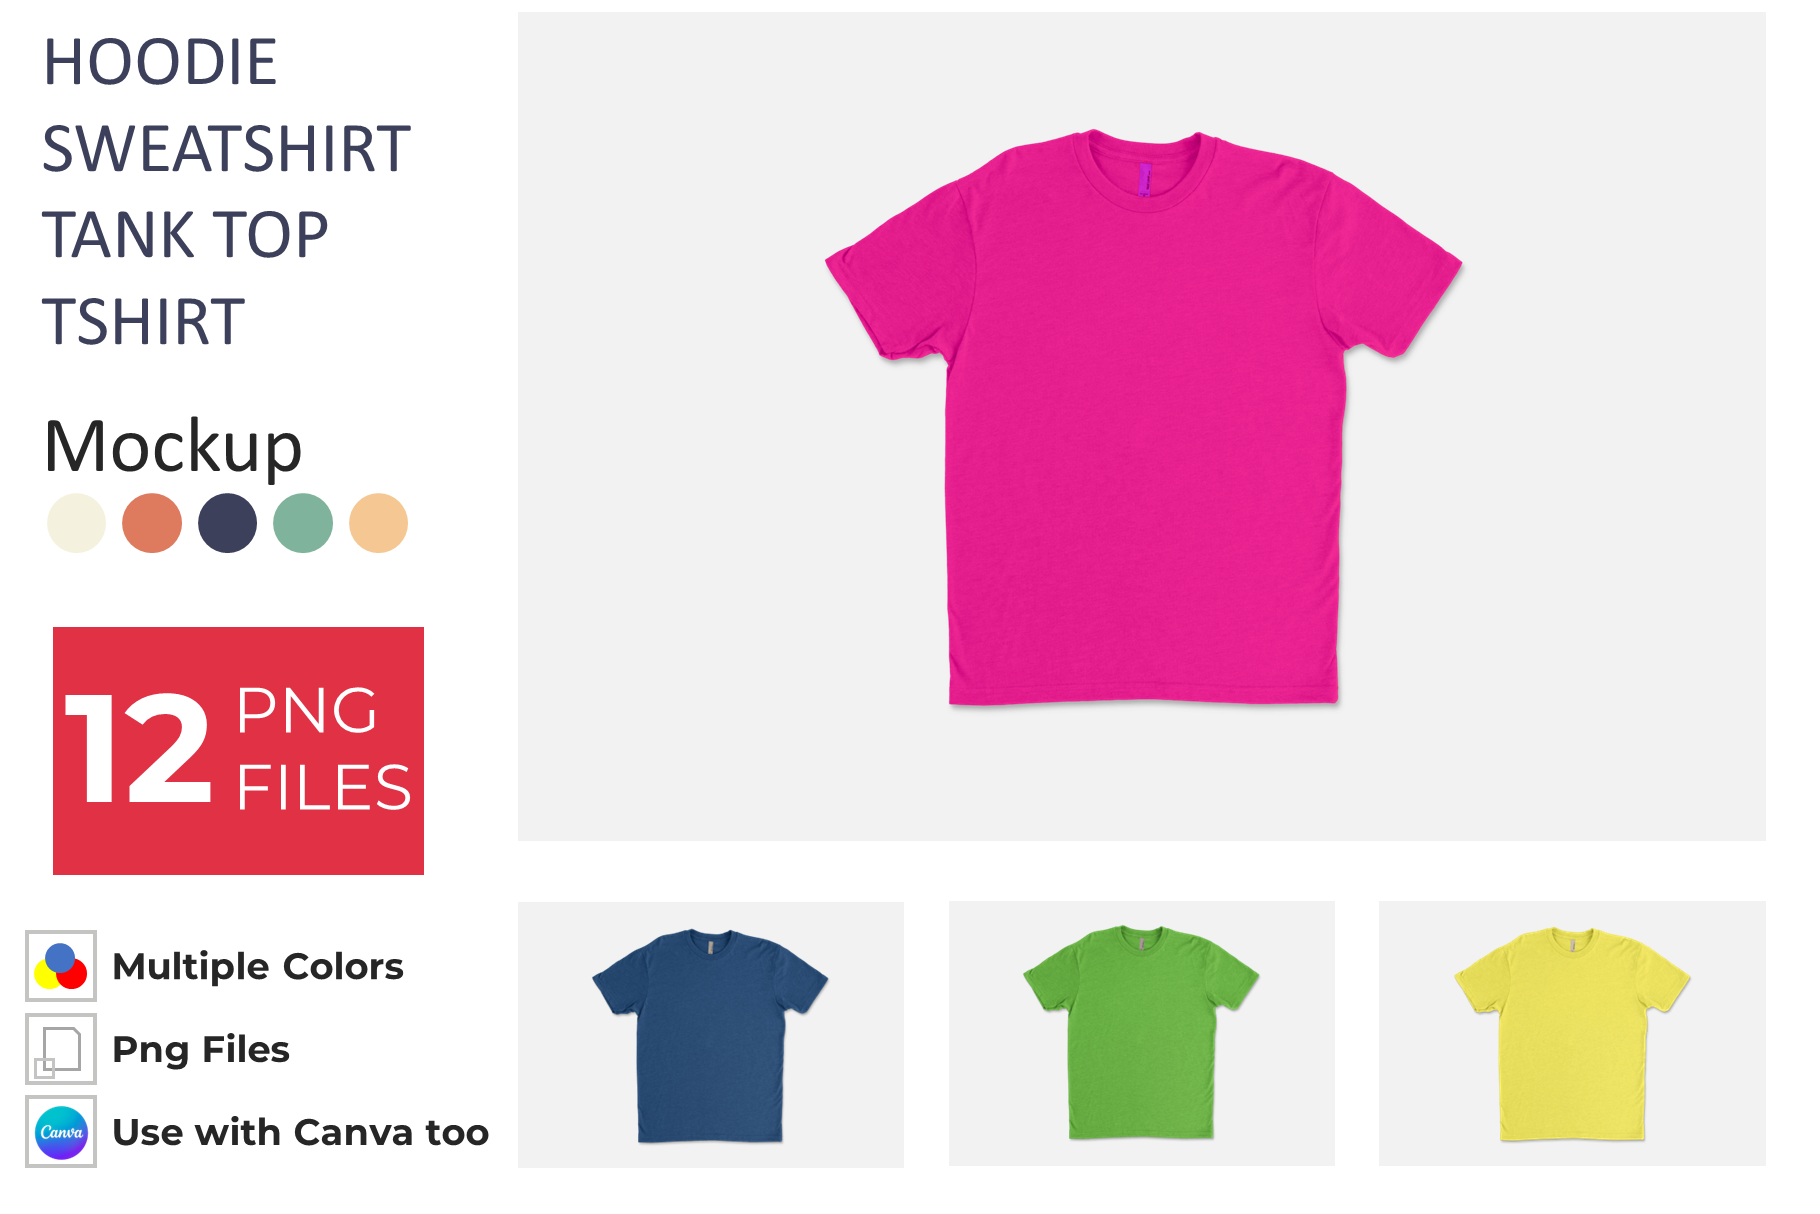Click the Canva logo icon

[61, 1132]
